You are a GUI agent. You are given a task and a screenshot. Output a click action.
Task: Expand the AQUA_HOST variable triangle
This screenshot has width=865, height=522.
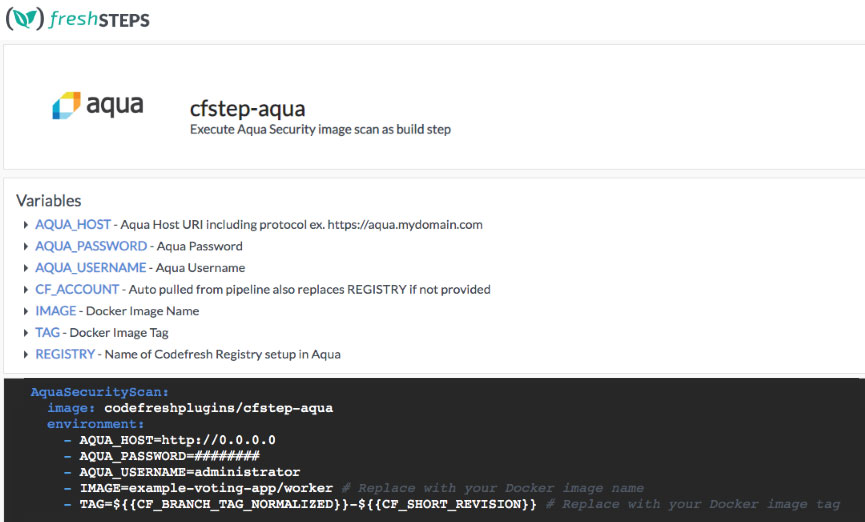pyautogui.click(x=26, y=225)
